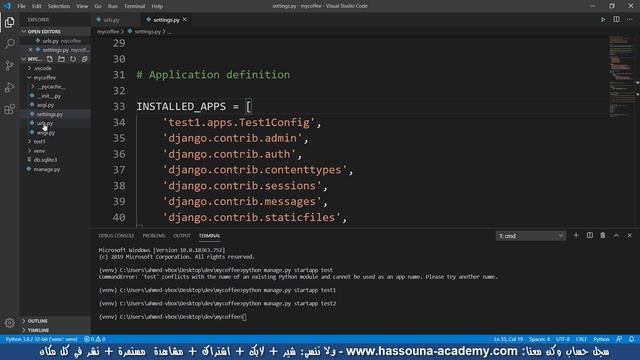The height and width of the screenshot is (360, 640).
Task: Click the VS Code logo icon
Action: point(7,6)
